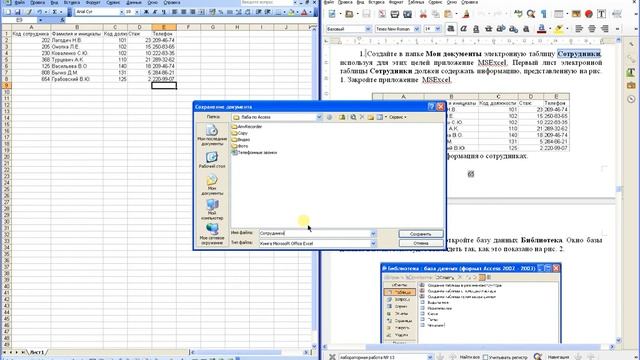Click Name Box showing E9
Image resolution: width=640 pixels, height=360 pixels.
20,20
